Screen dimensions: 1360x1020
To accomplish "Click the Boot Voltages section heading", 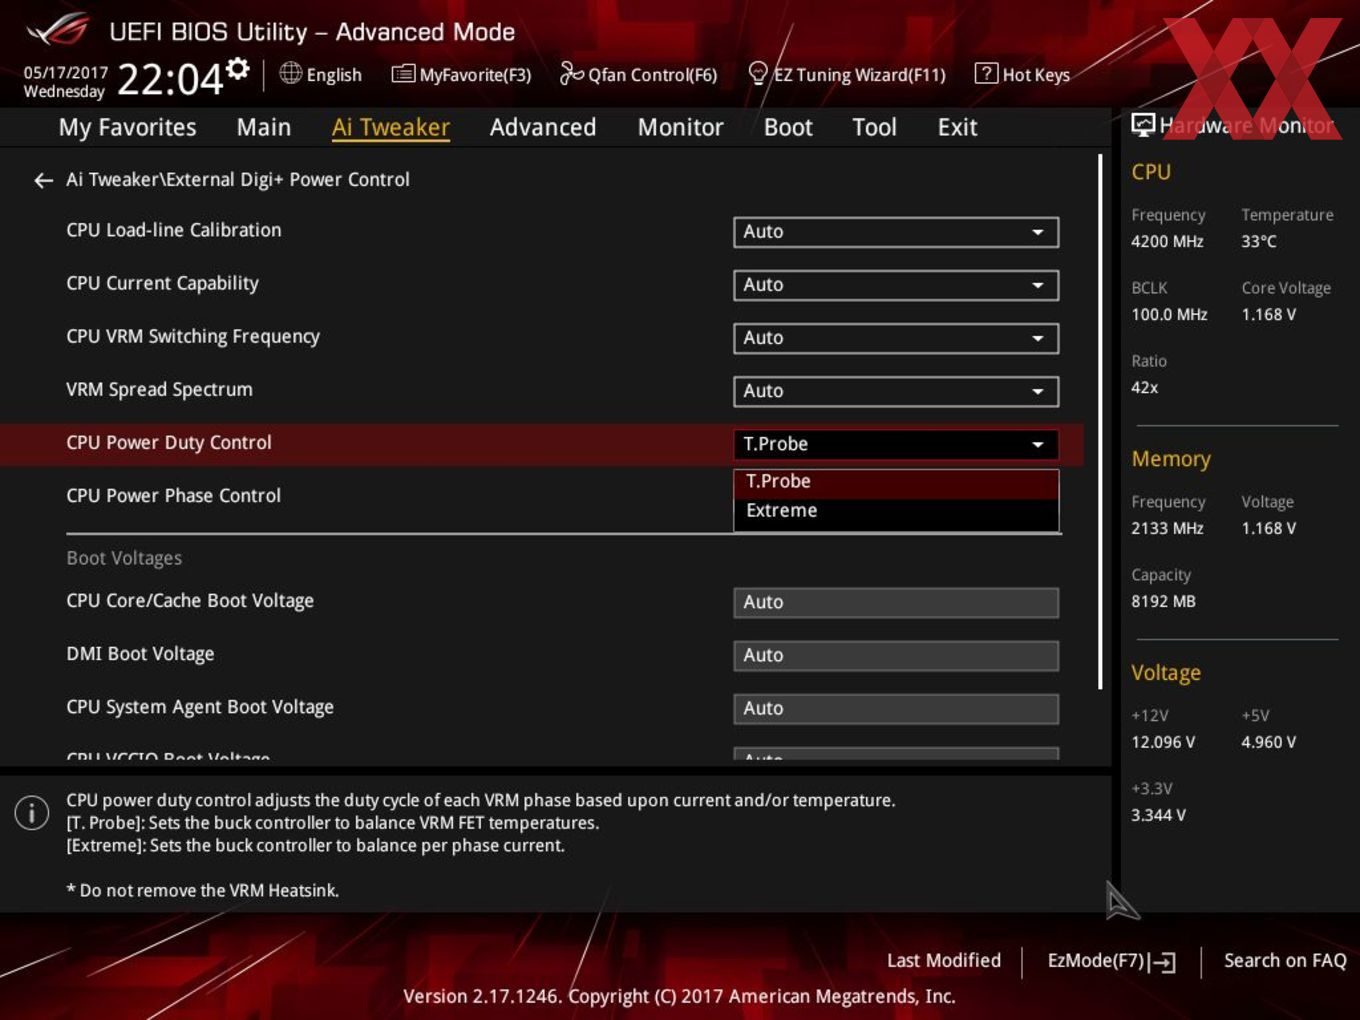I will (124, 558).
